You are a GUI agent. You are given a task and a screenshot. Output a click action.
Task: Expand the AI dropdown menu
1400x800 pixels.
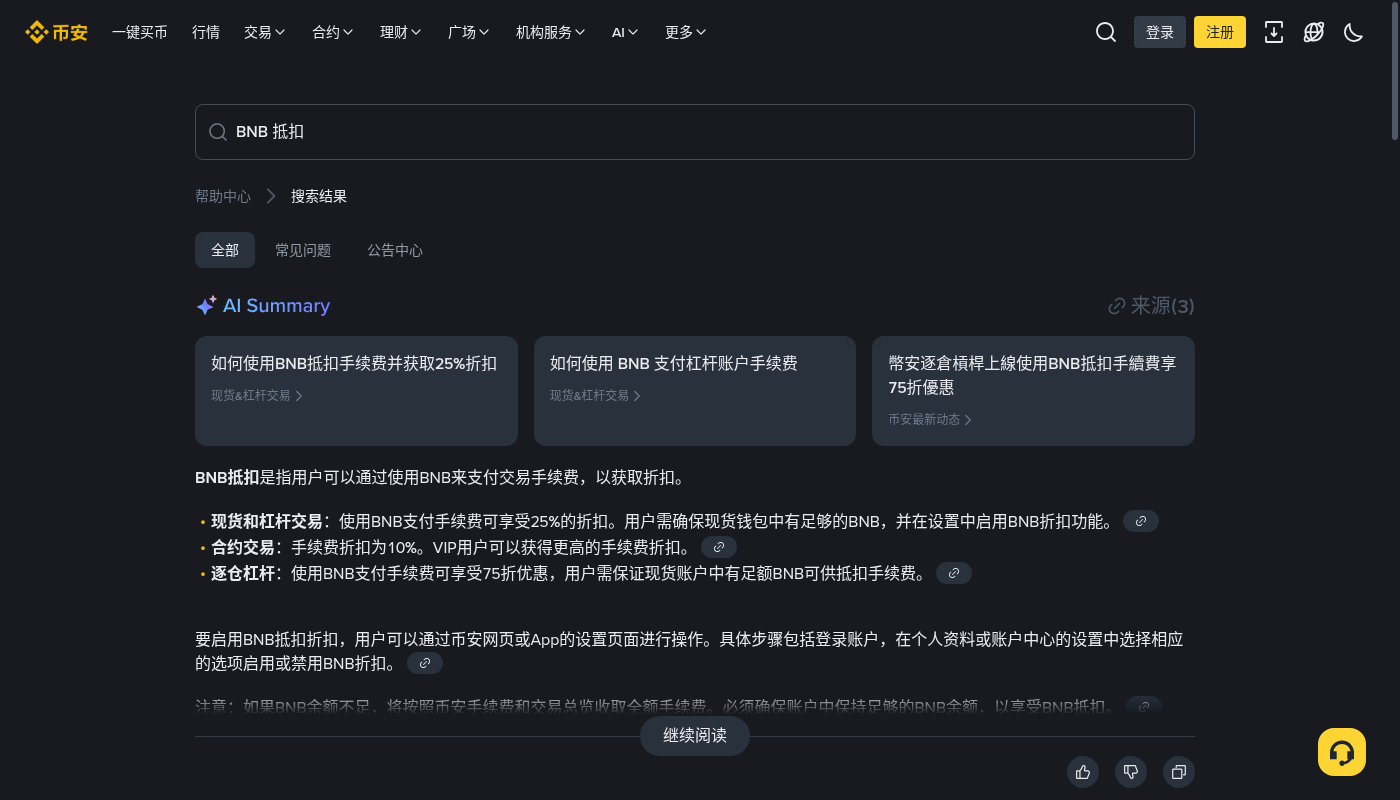click(x=626, y=32)
